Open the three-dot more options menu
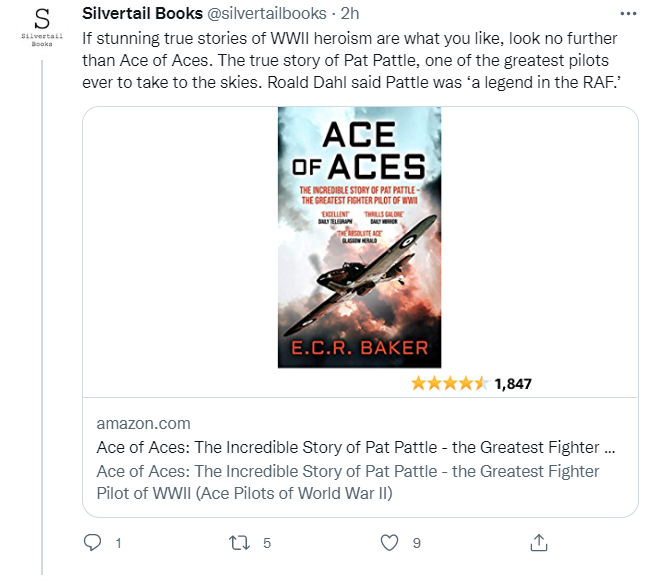The width and height of the screenshot is (655, 581). (627, 15)
